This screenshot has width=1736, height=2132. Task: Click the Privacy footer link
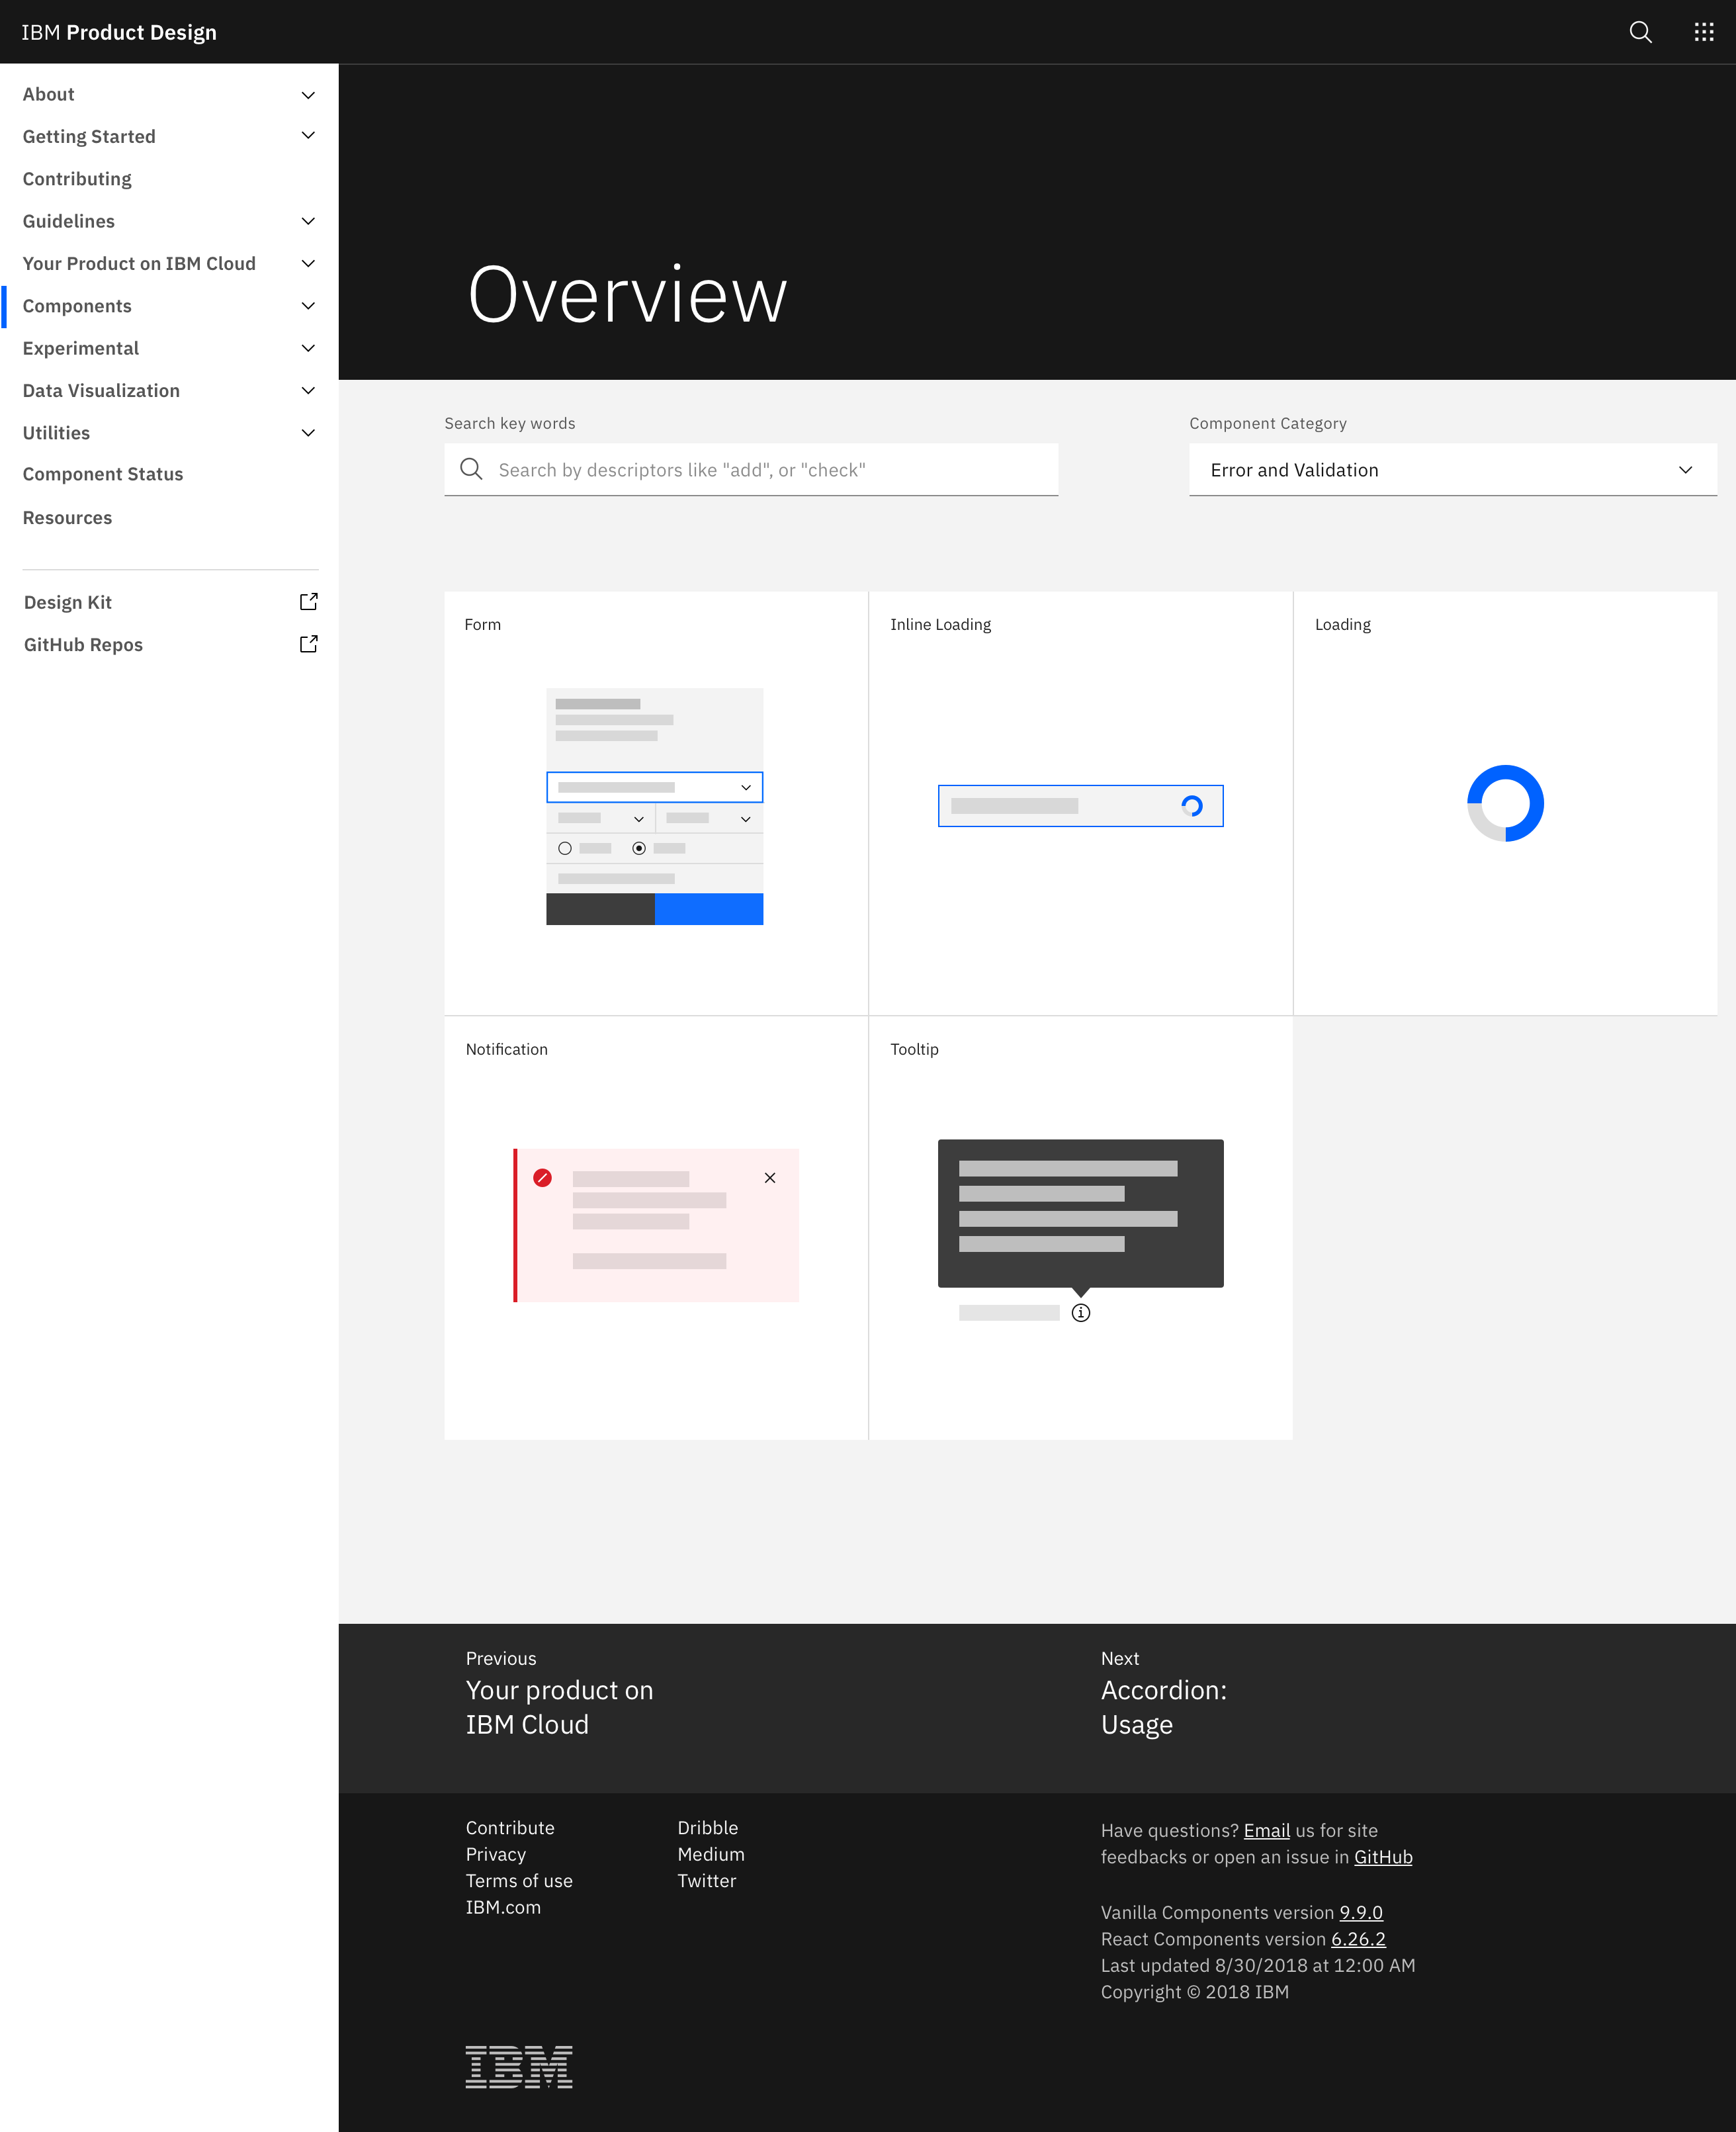click(x=495, y=1854)
